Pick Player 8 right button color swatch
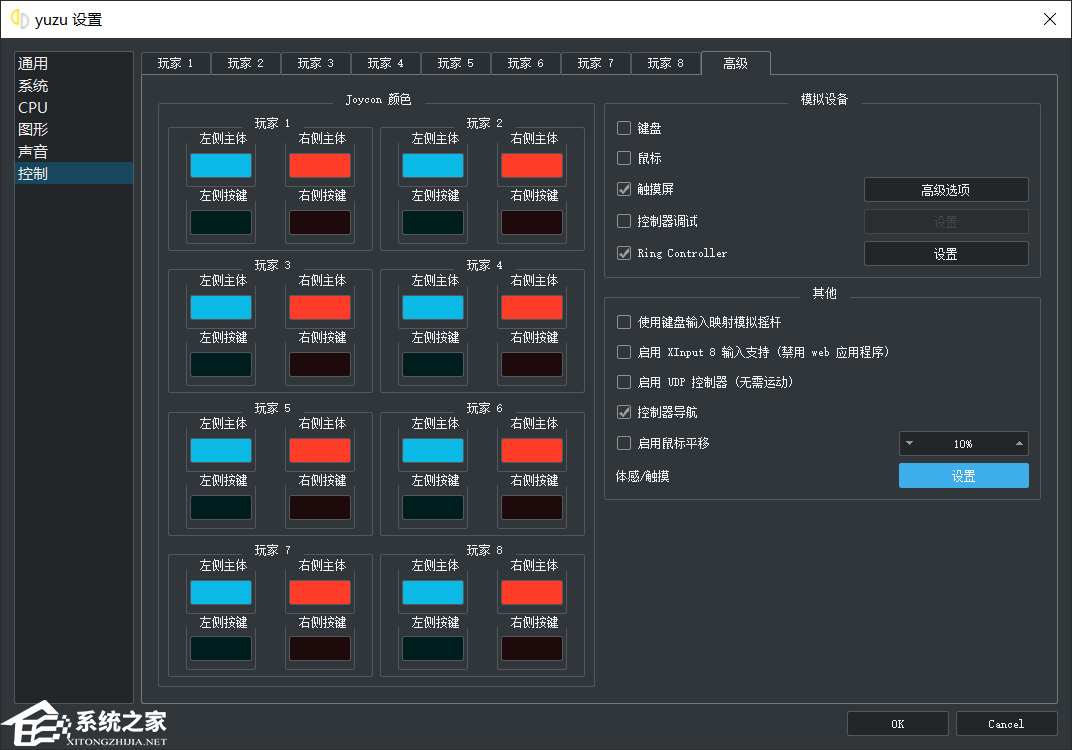The image size is (1072, 750). 532,648
